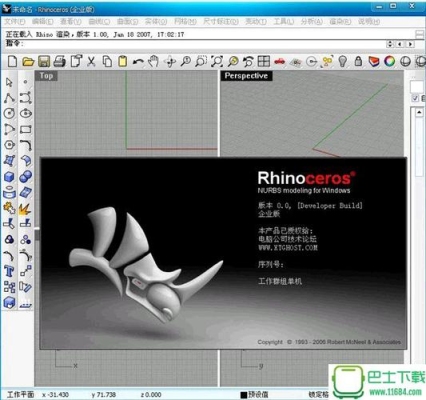Screen dimensions: 426x400
Task: Click the New file icon
Action: point(12,62)
